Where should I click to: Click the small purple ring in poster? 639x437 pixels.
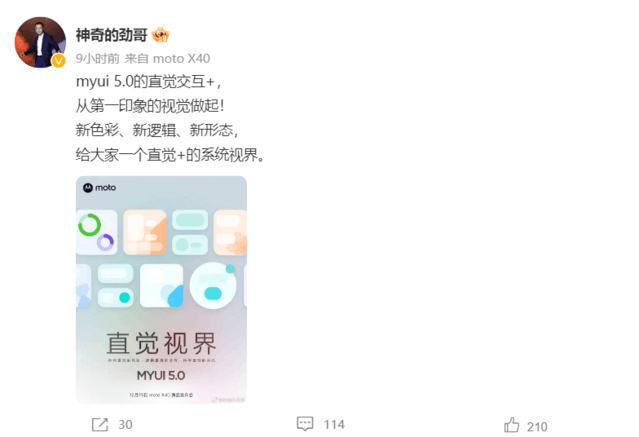click(x=105, y=242)
